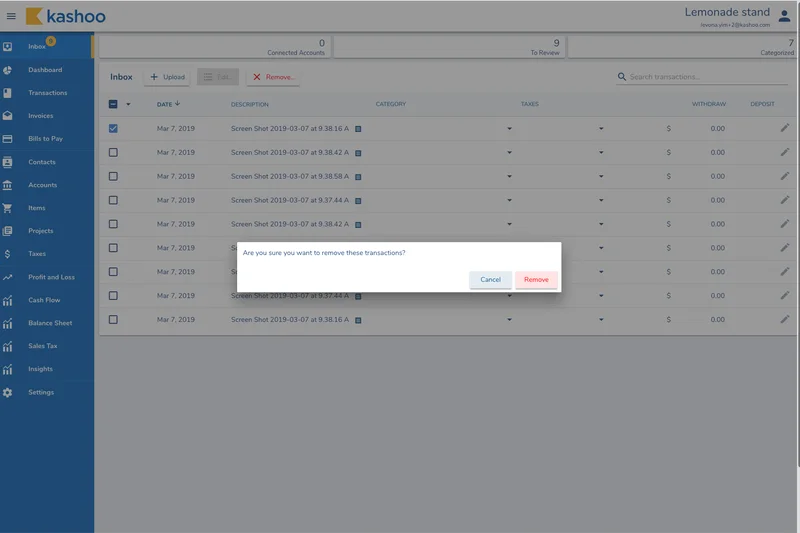Toggle the select-all header checkbox
The width and height of the screenshot is (800, 533).
tap(113, 104)
